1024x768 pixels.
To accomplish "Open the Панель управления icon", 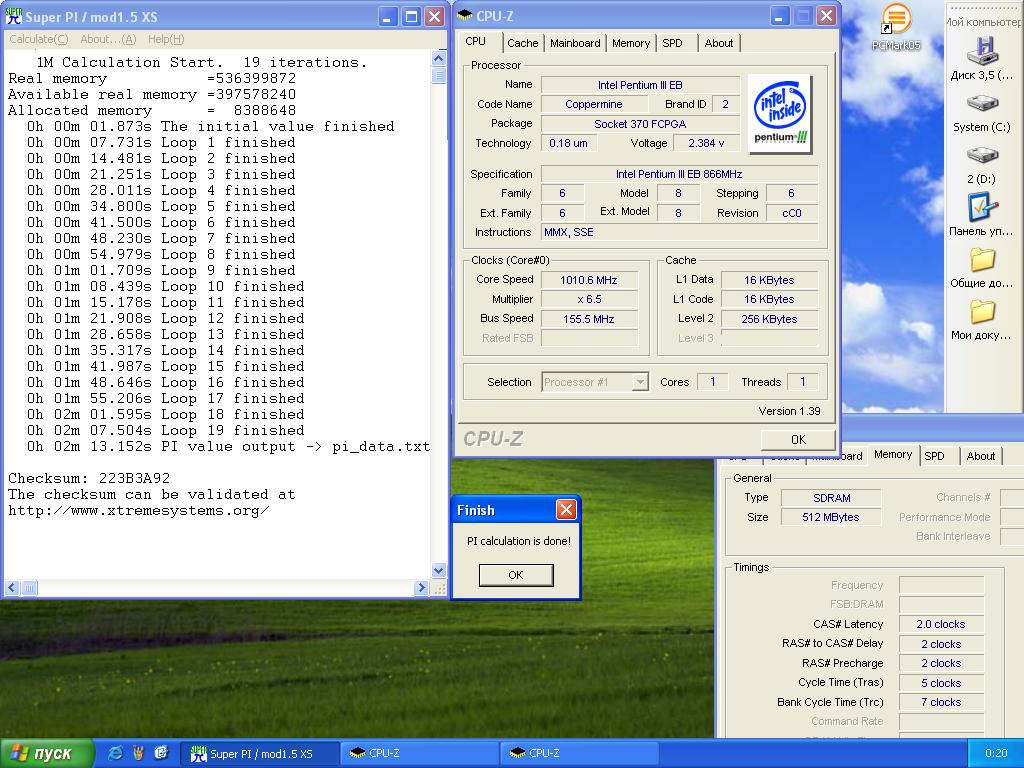I will click(x=982, y=216).
